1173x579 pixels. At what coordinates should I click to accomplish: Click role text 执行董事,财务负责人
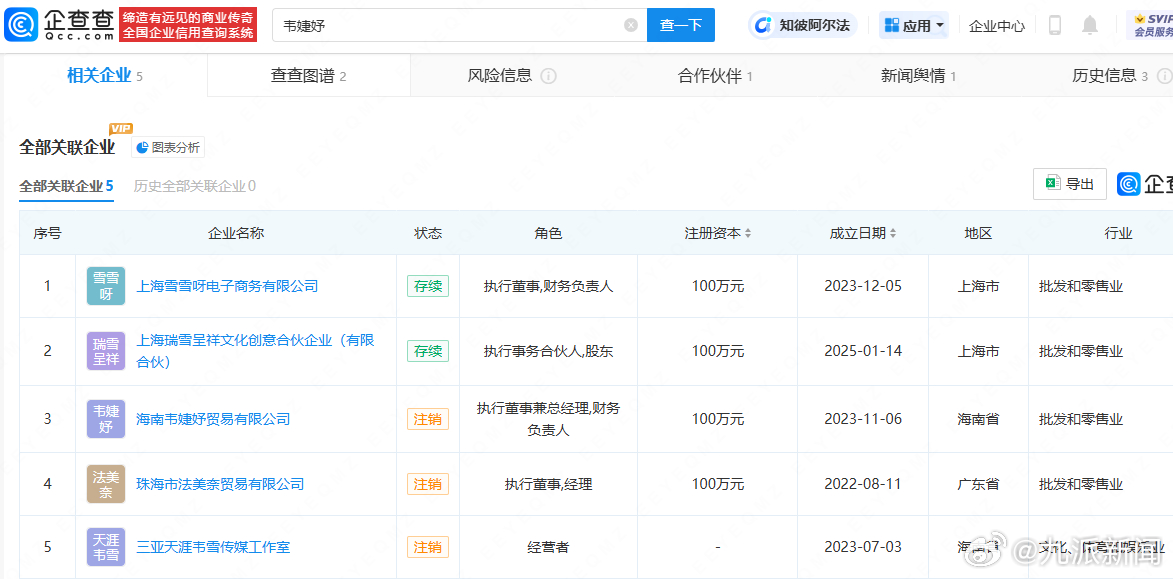[548, 286]
